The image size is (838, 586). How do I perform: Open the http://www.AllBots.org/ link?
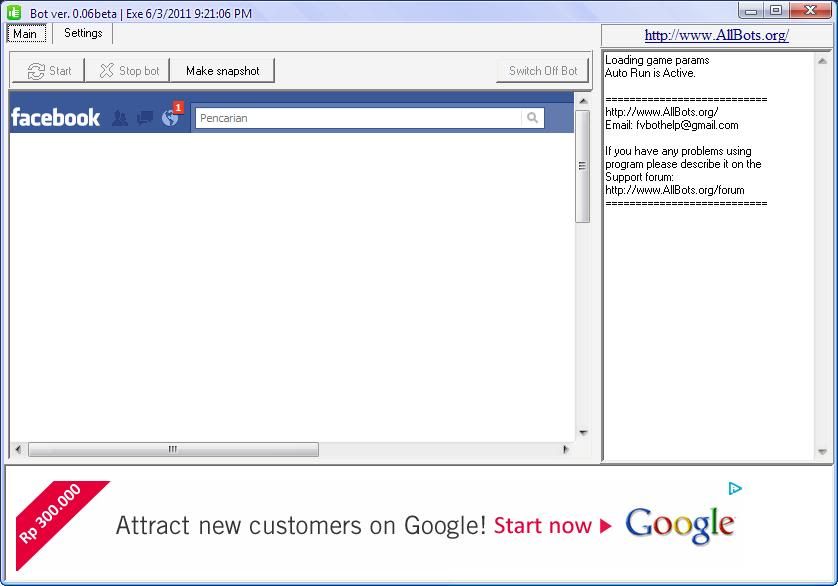coord(717,35)
